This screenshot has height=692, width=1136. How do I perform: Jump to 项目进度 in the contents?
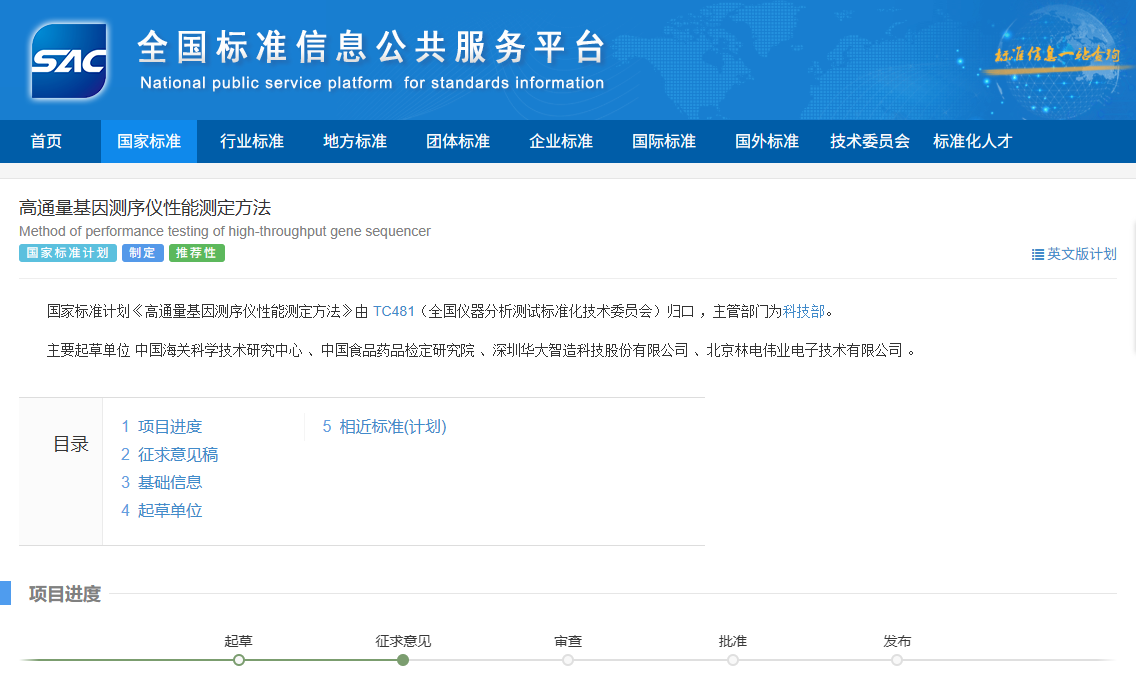pos(161,427)
